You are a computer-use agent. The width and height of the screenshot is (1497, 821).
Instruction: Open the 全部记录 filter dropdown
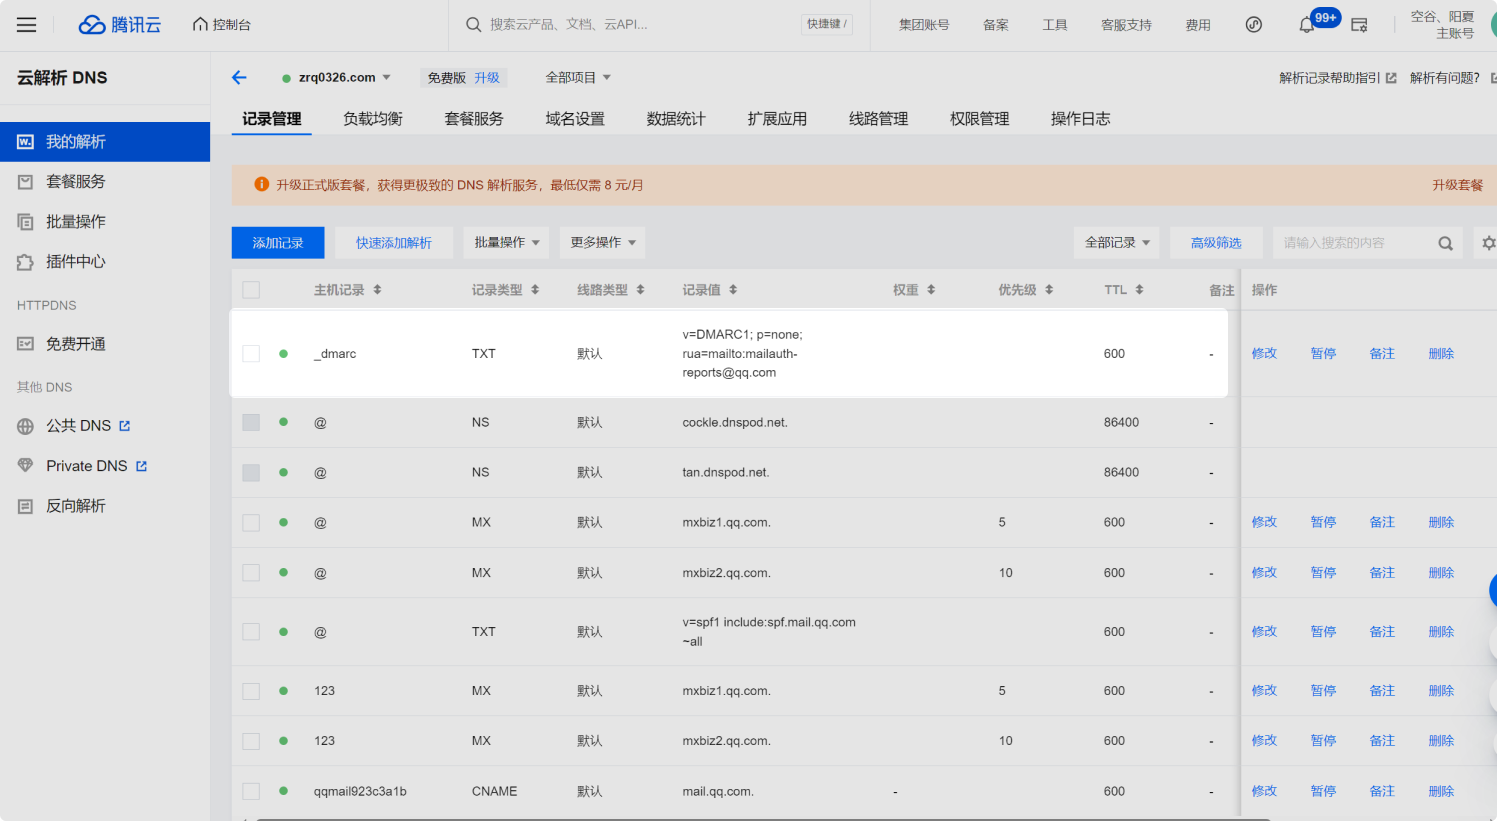pyautogui.click(x=1117, y=243)
